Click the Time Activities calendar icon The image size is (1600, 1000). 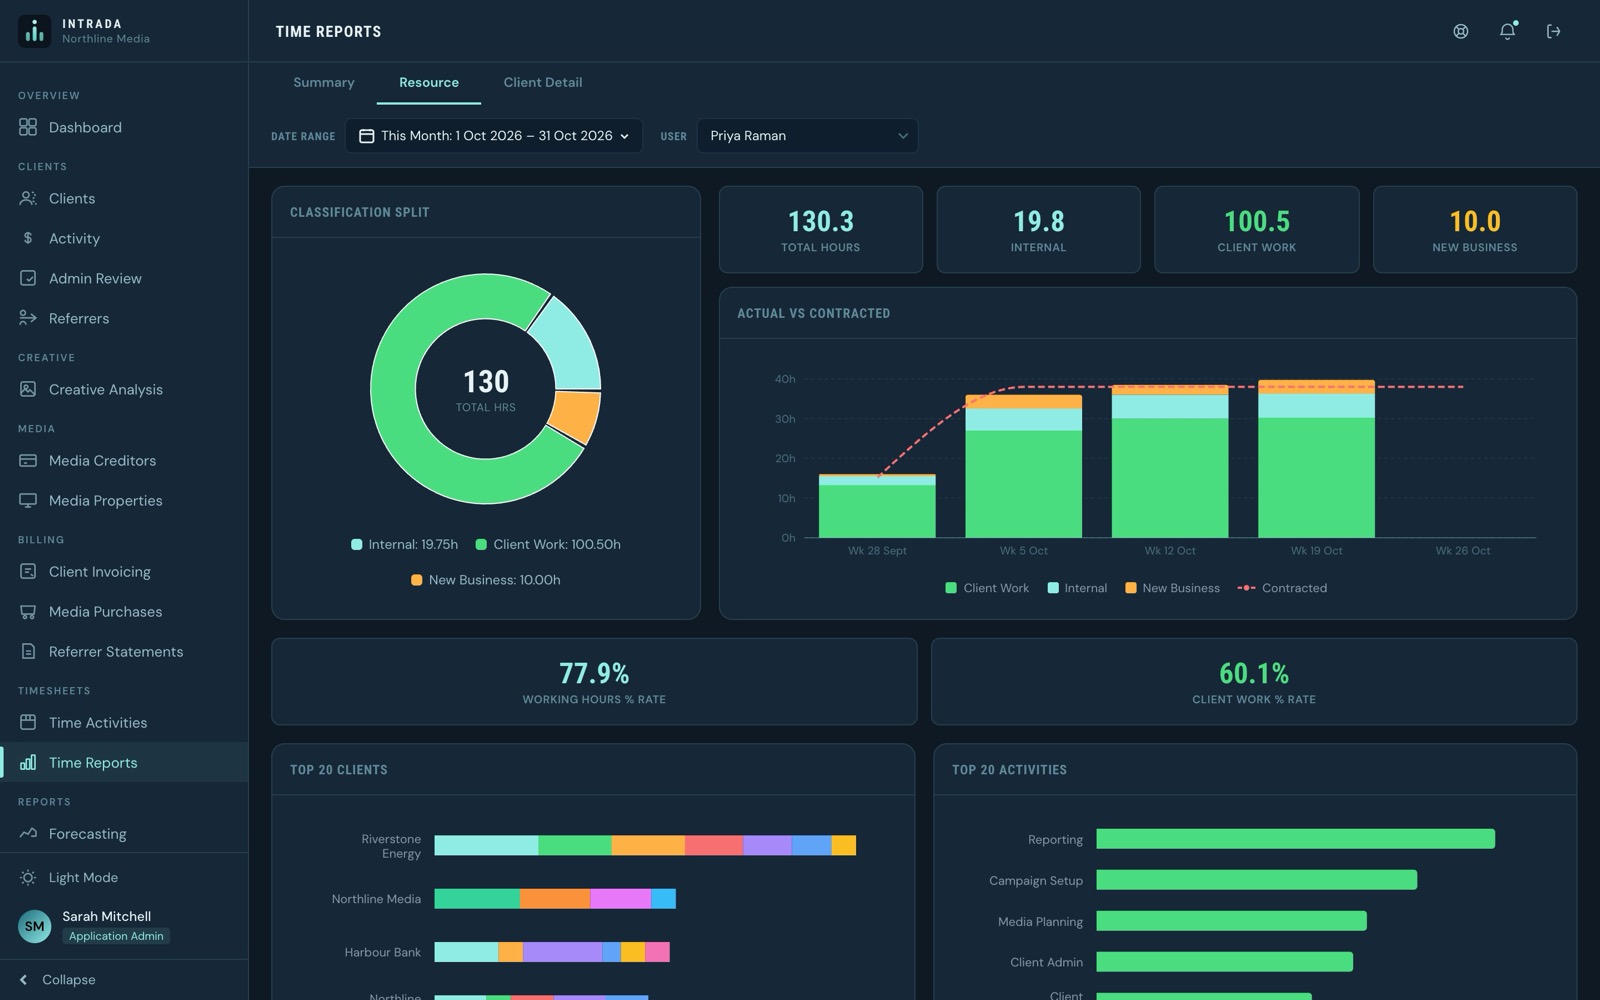pyautogui.click(x=28, y=722)
